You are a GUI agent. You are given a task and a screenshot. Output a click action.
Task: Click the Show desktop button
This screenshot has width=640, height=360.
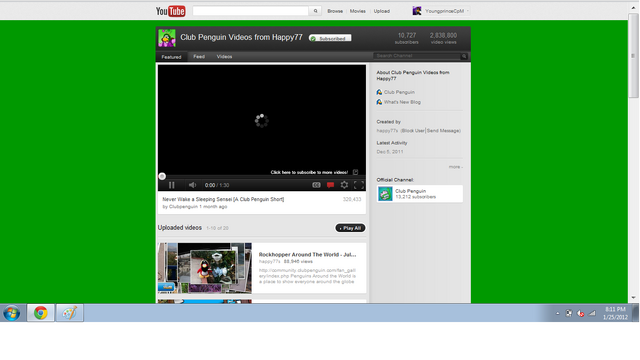click(x=636, y=313)
